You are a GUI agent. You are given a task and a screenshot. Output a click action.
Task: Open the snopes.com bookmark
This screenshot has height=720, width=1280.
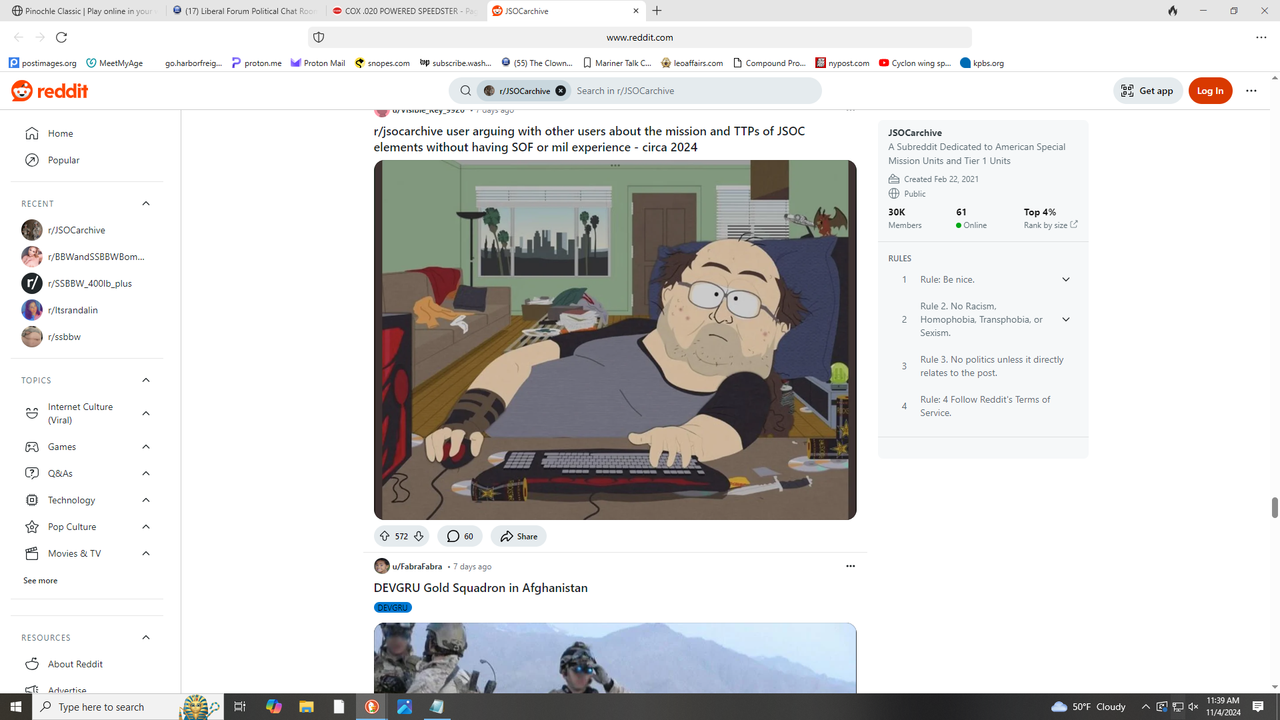pos(382,63)
